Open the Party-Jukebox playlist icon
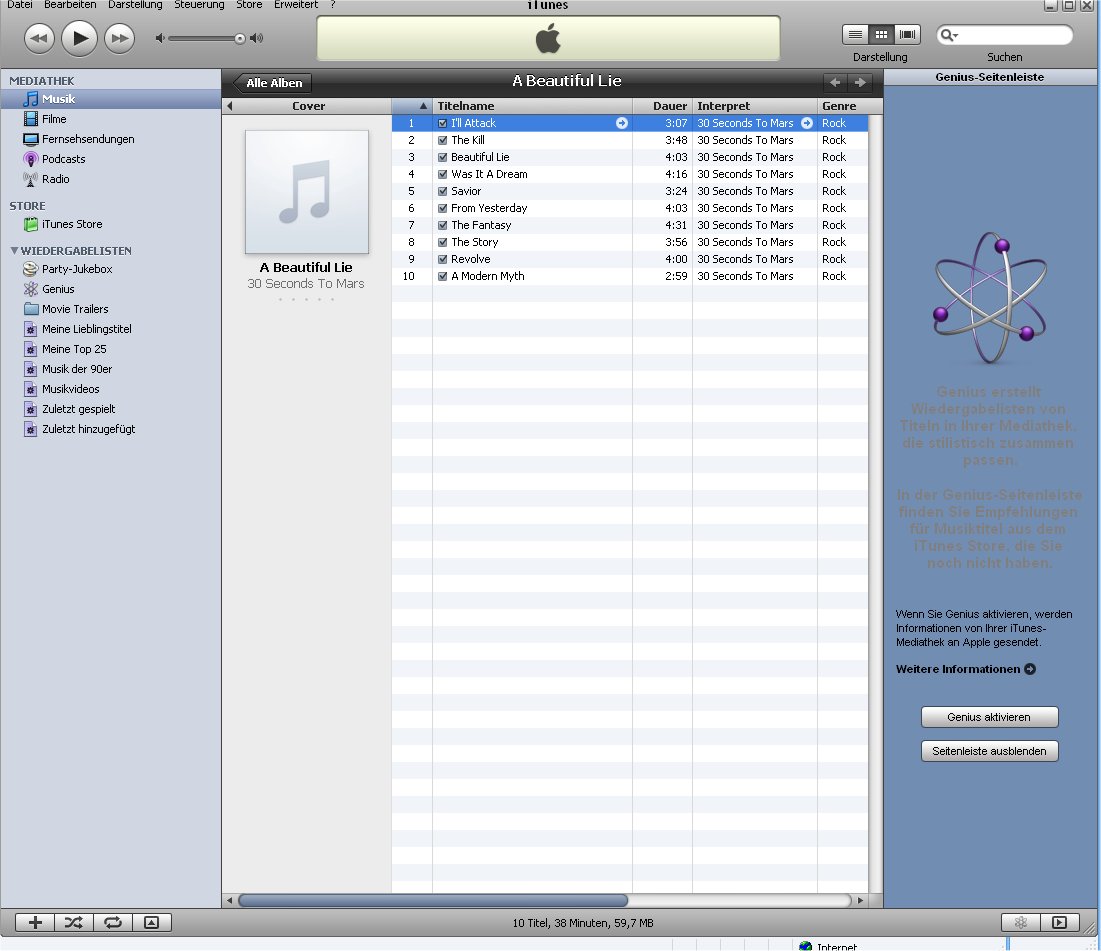The width and height of the screenshot is (1101, 951). click(x=30, y=269)
